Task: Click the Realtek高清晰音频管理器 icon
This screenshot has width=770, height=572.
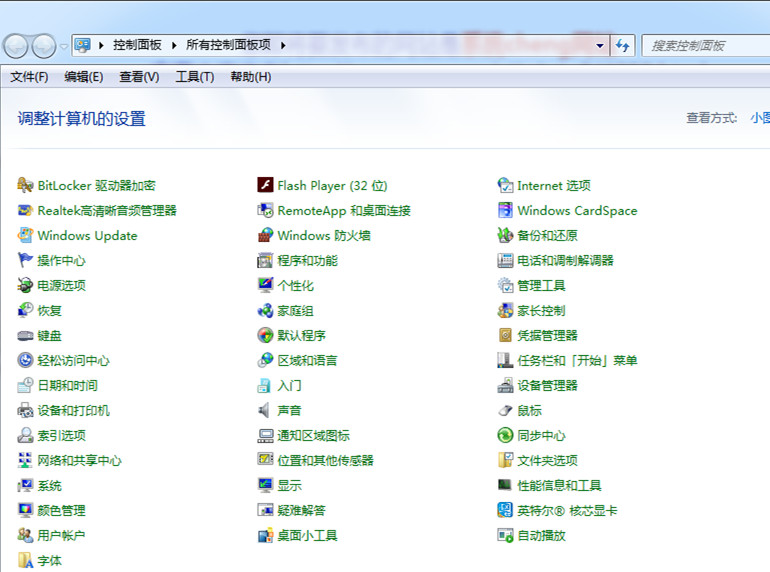Action: (x=25, y=210)
